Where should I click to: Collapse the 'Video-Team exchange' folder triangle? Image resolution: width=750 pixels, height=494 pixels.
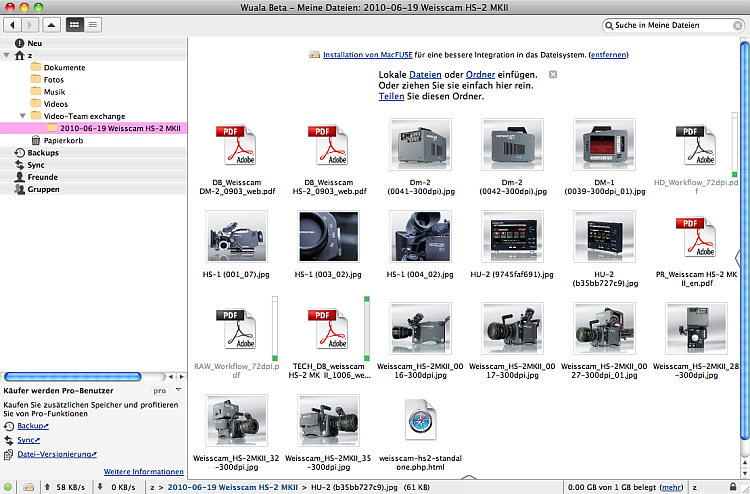(x=22, y=116)
